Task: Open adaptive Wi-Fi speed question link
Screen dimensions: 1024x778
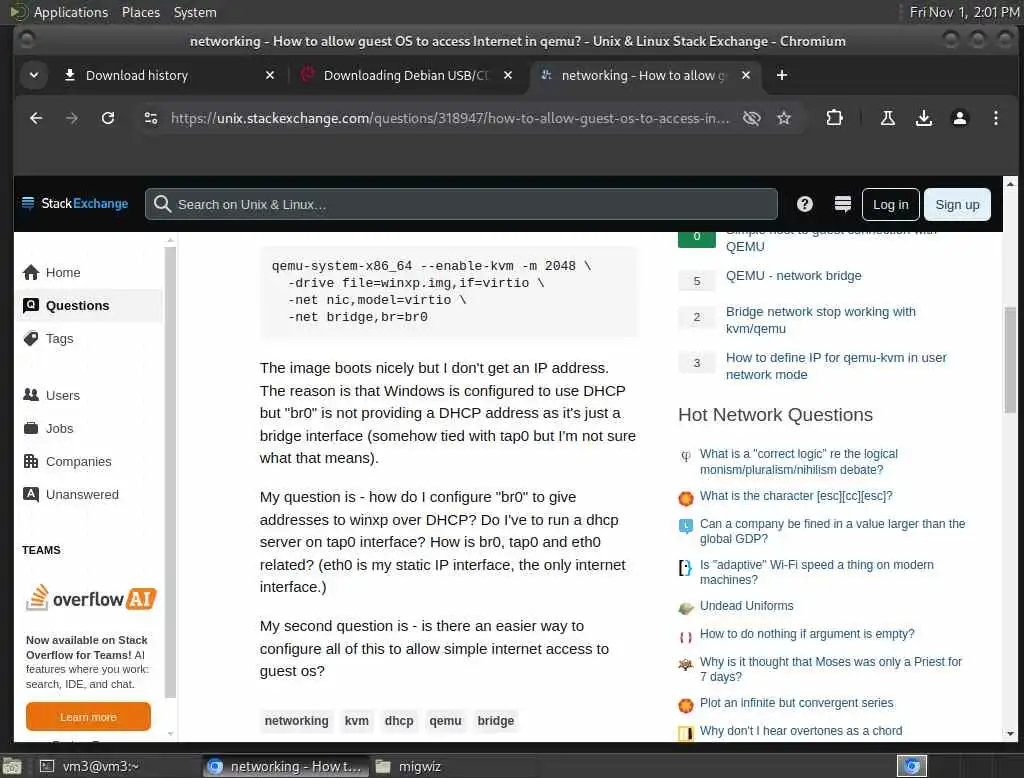Action: point(816,572)
